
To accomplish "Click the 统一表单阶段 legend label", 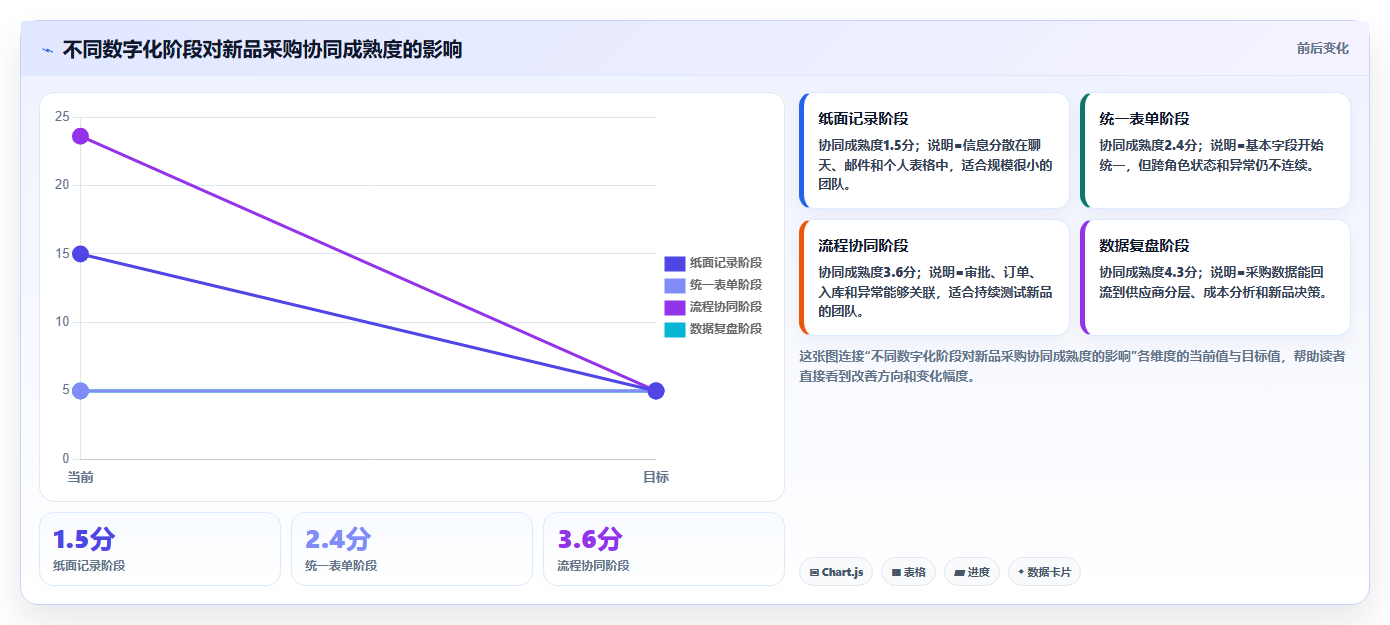I will (726, 285).
